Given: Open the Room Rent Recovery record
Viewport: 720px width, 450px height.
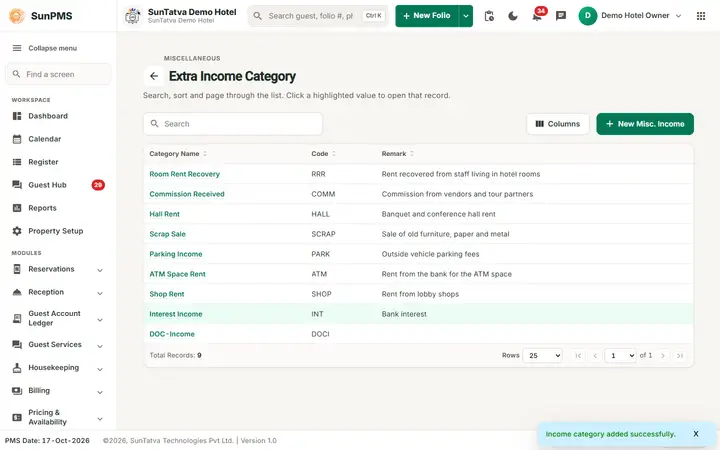Looking at the screenshot, I should (185, 174).
